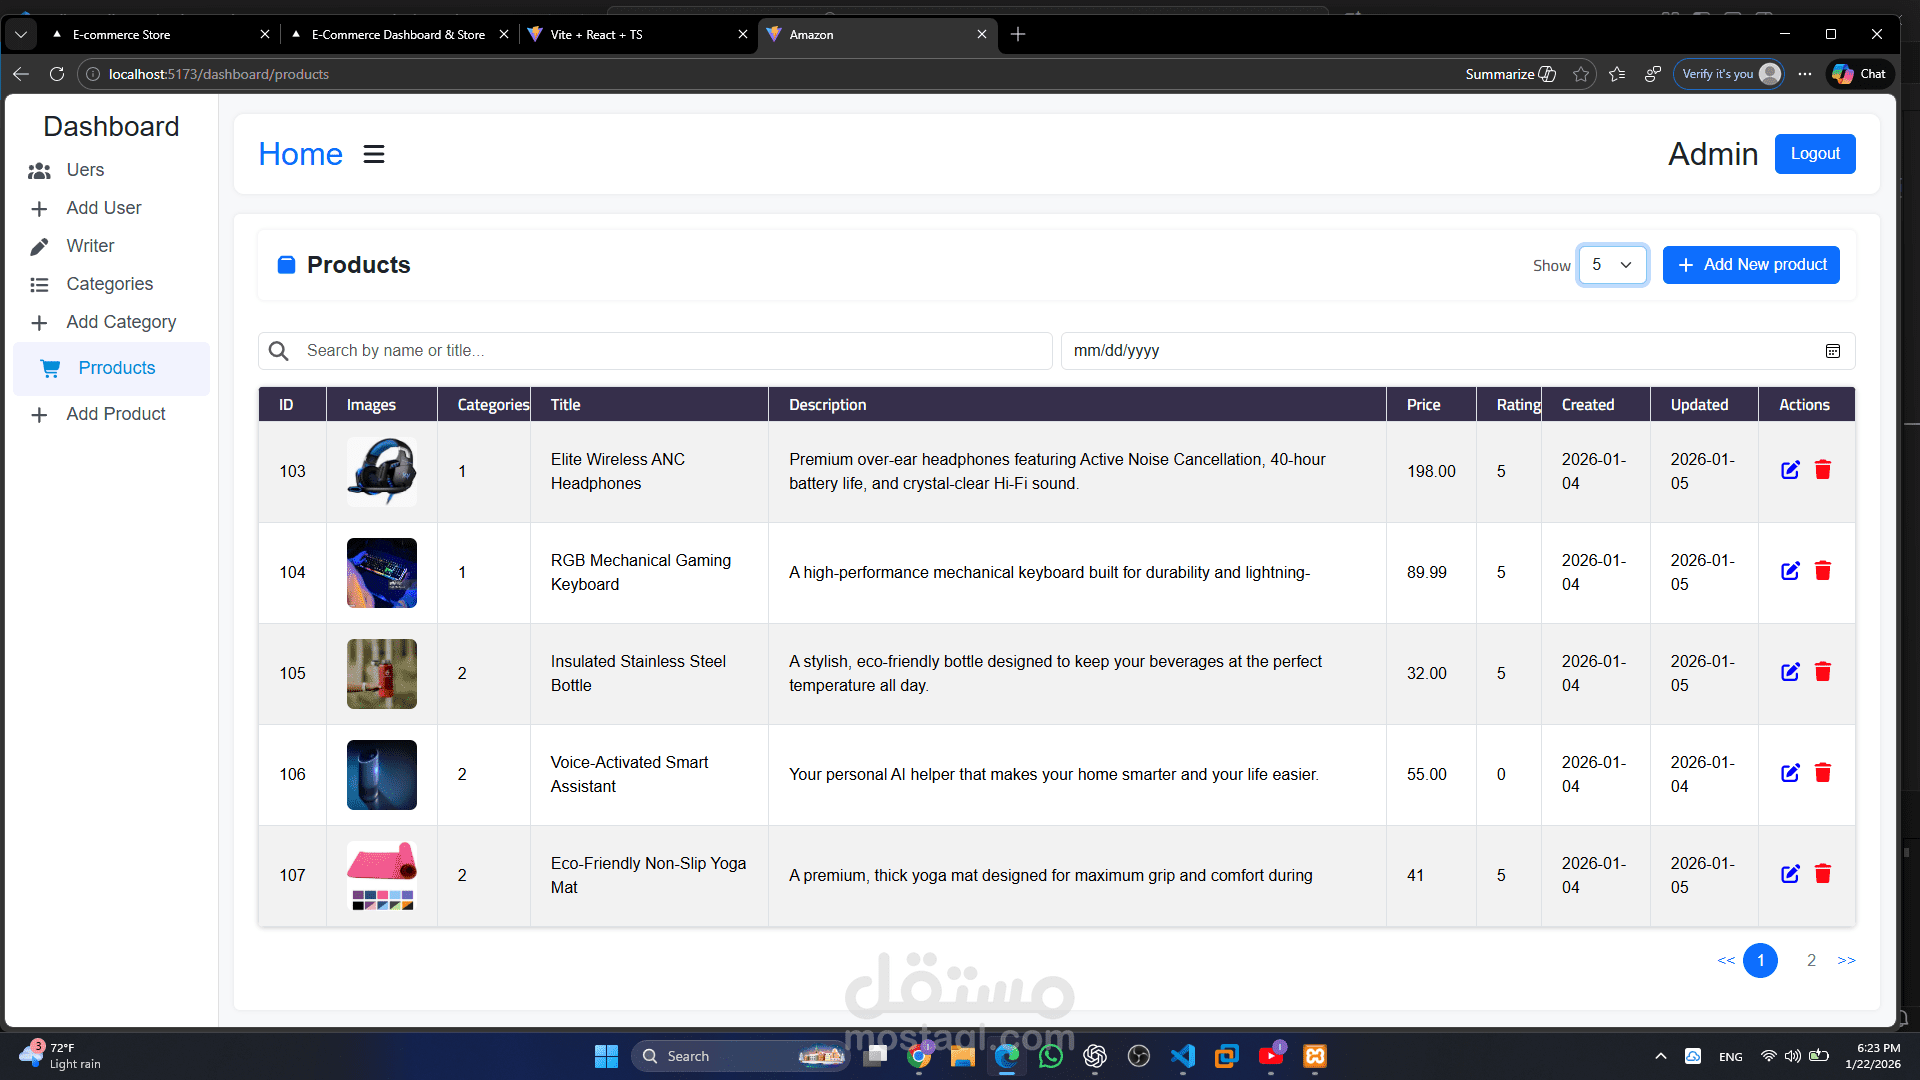Edit the Voice-Activated Smart Assistant product

[1790, 773]
